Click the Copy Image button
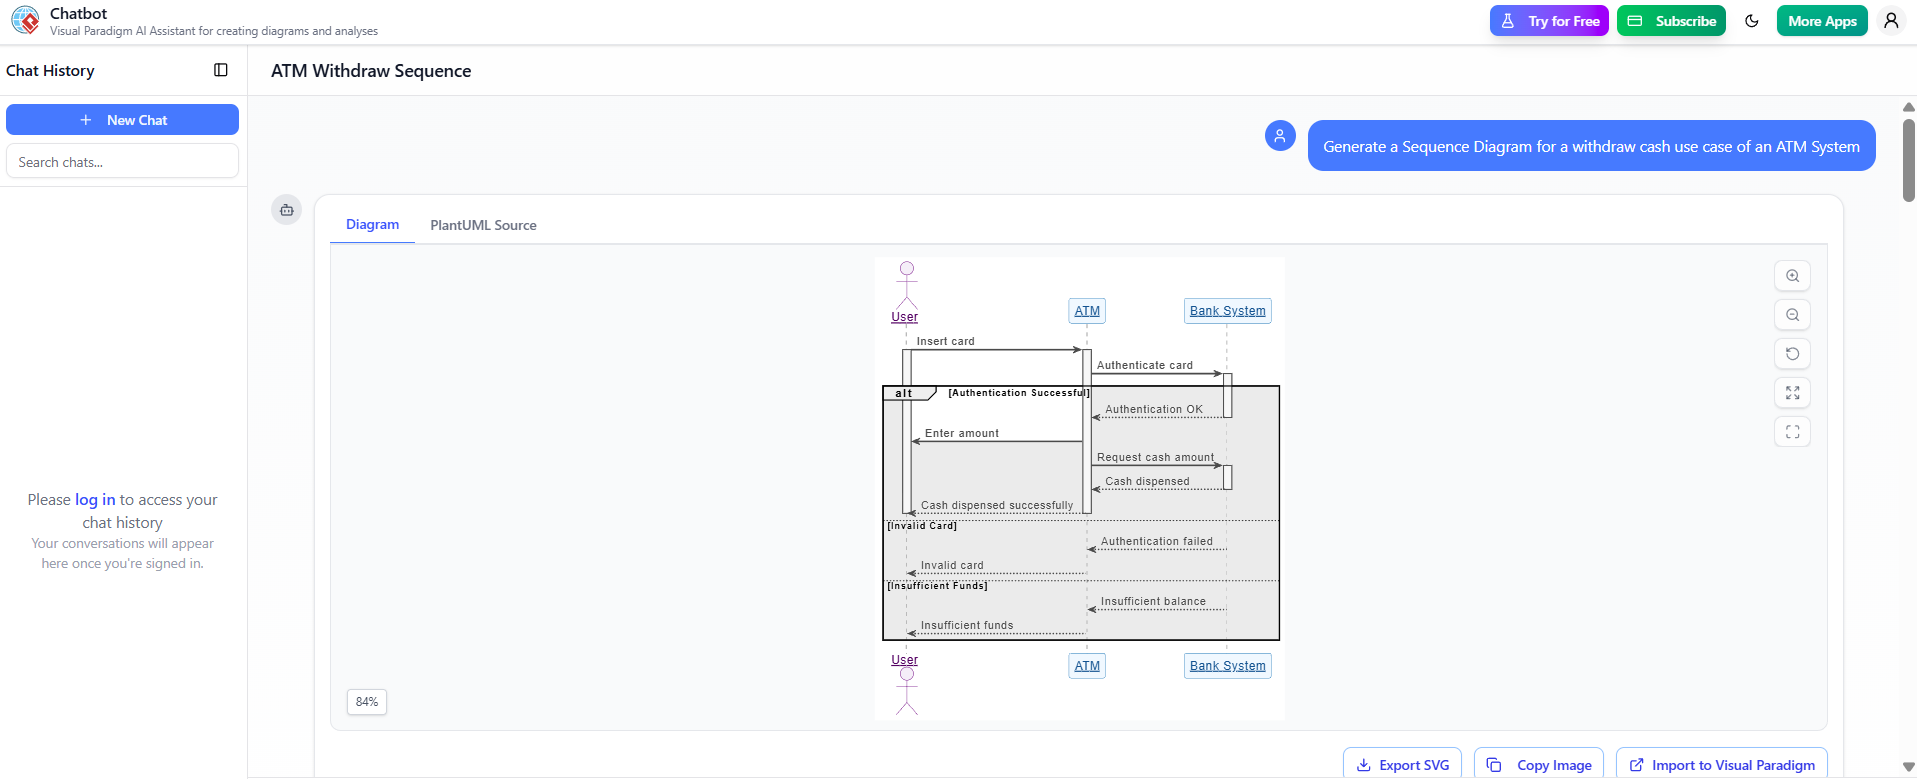Screen dimensions: 1917x779 [x=1538, y=765]
